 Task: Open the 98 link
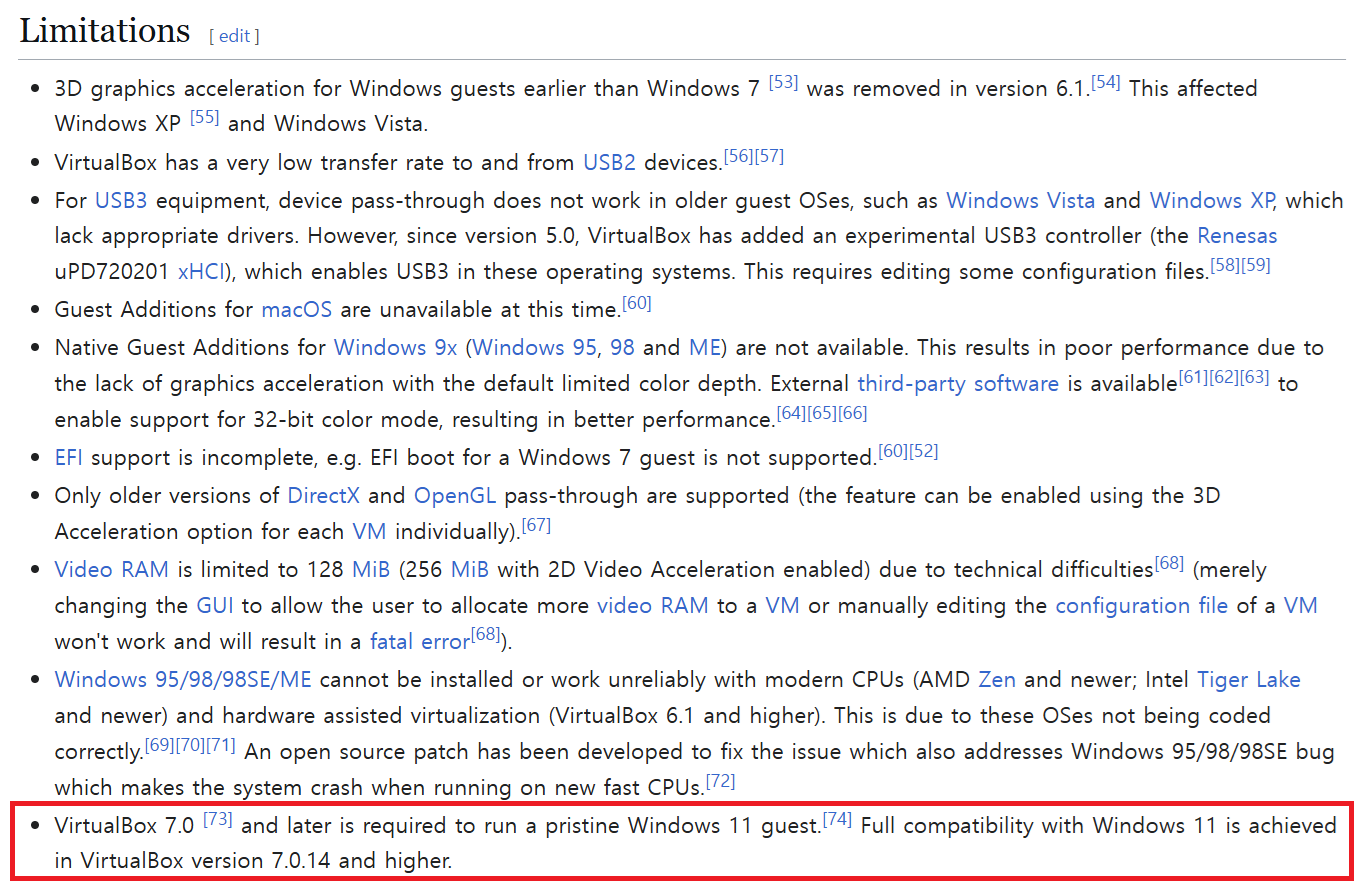click(622, 348)
